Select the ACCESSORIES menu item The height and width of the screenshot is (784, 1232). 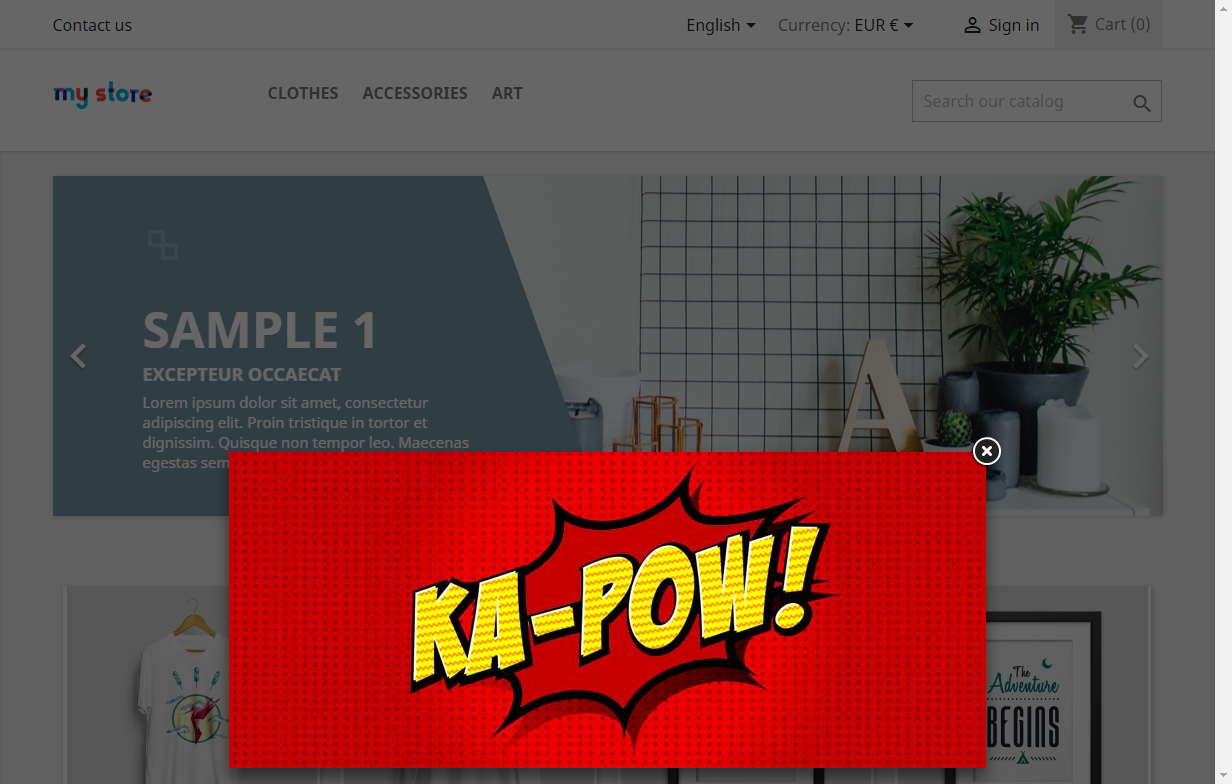click(415, 93)
